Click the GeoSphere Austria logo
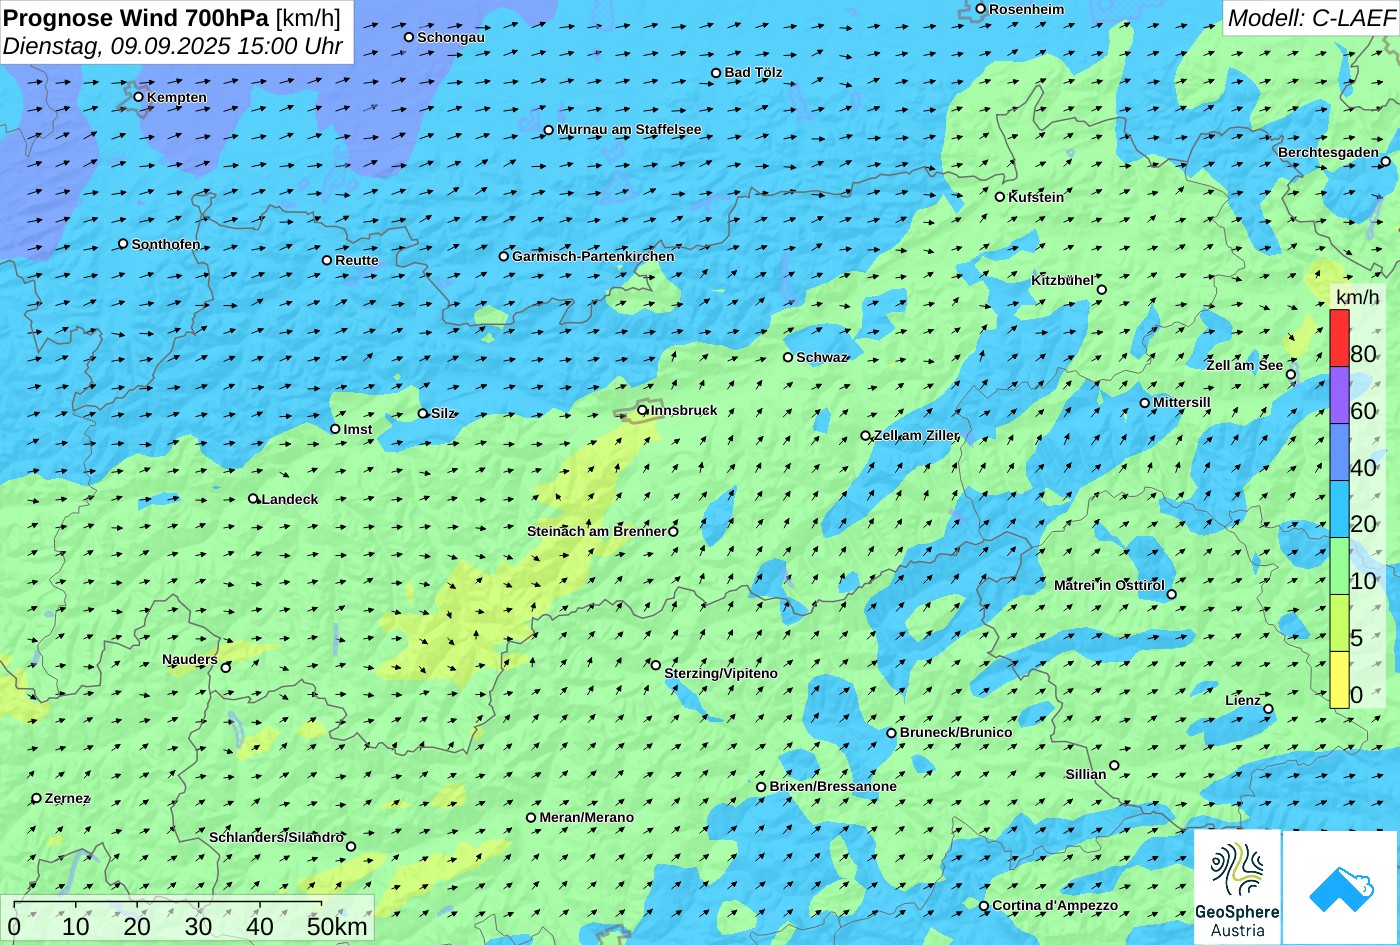This screenshot has width=1400, height=945. coord(1237,887)
